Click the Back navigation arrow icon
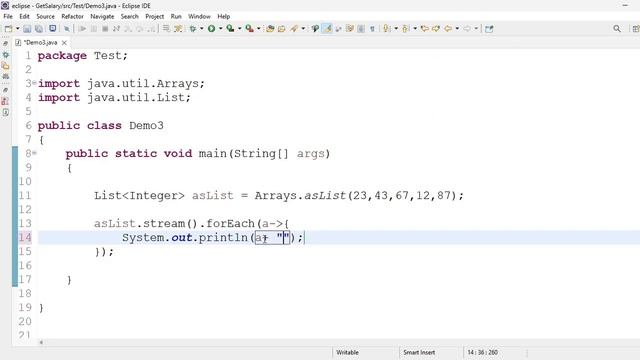Viewport: 640px width, 360px height. click(448, 29)
